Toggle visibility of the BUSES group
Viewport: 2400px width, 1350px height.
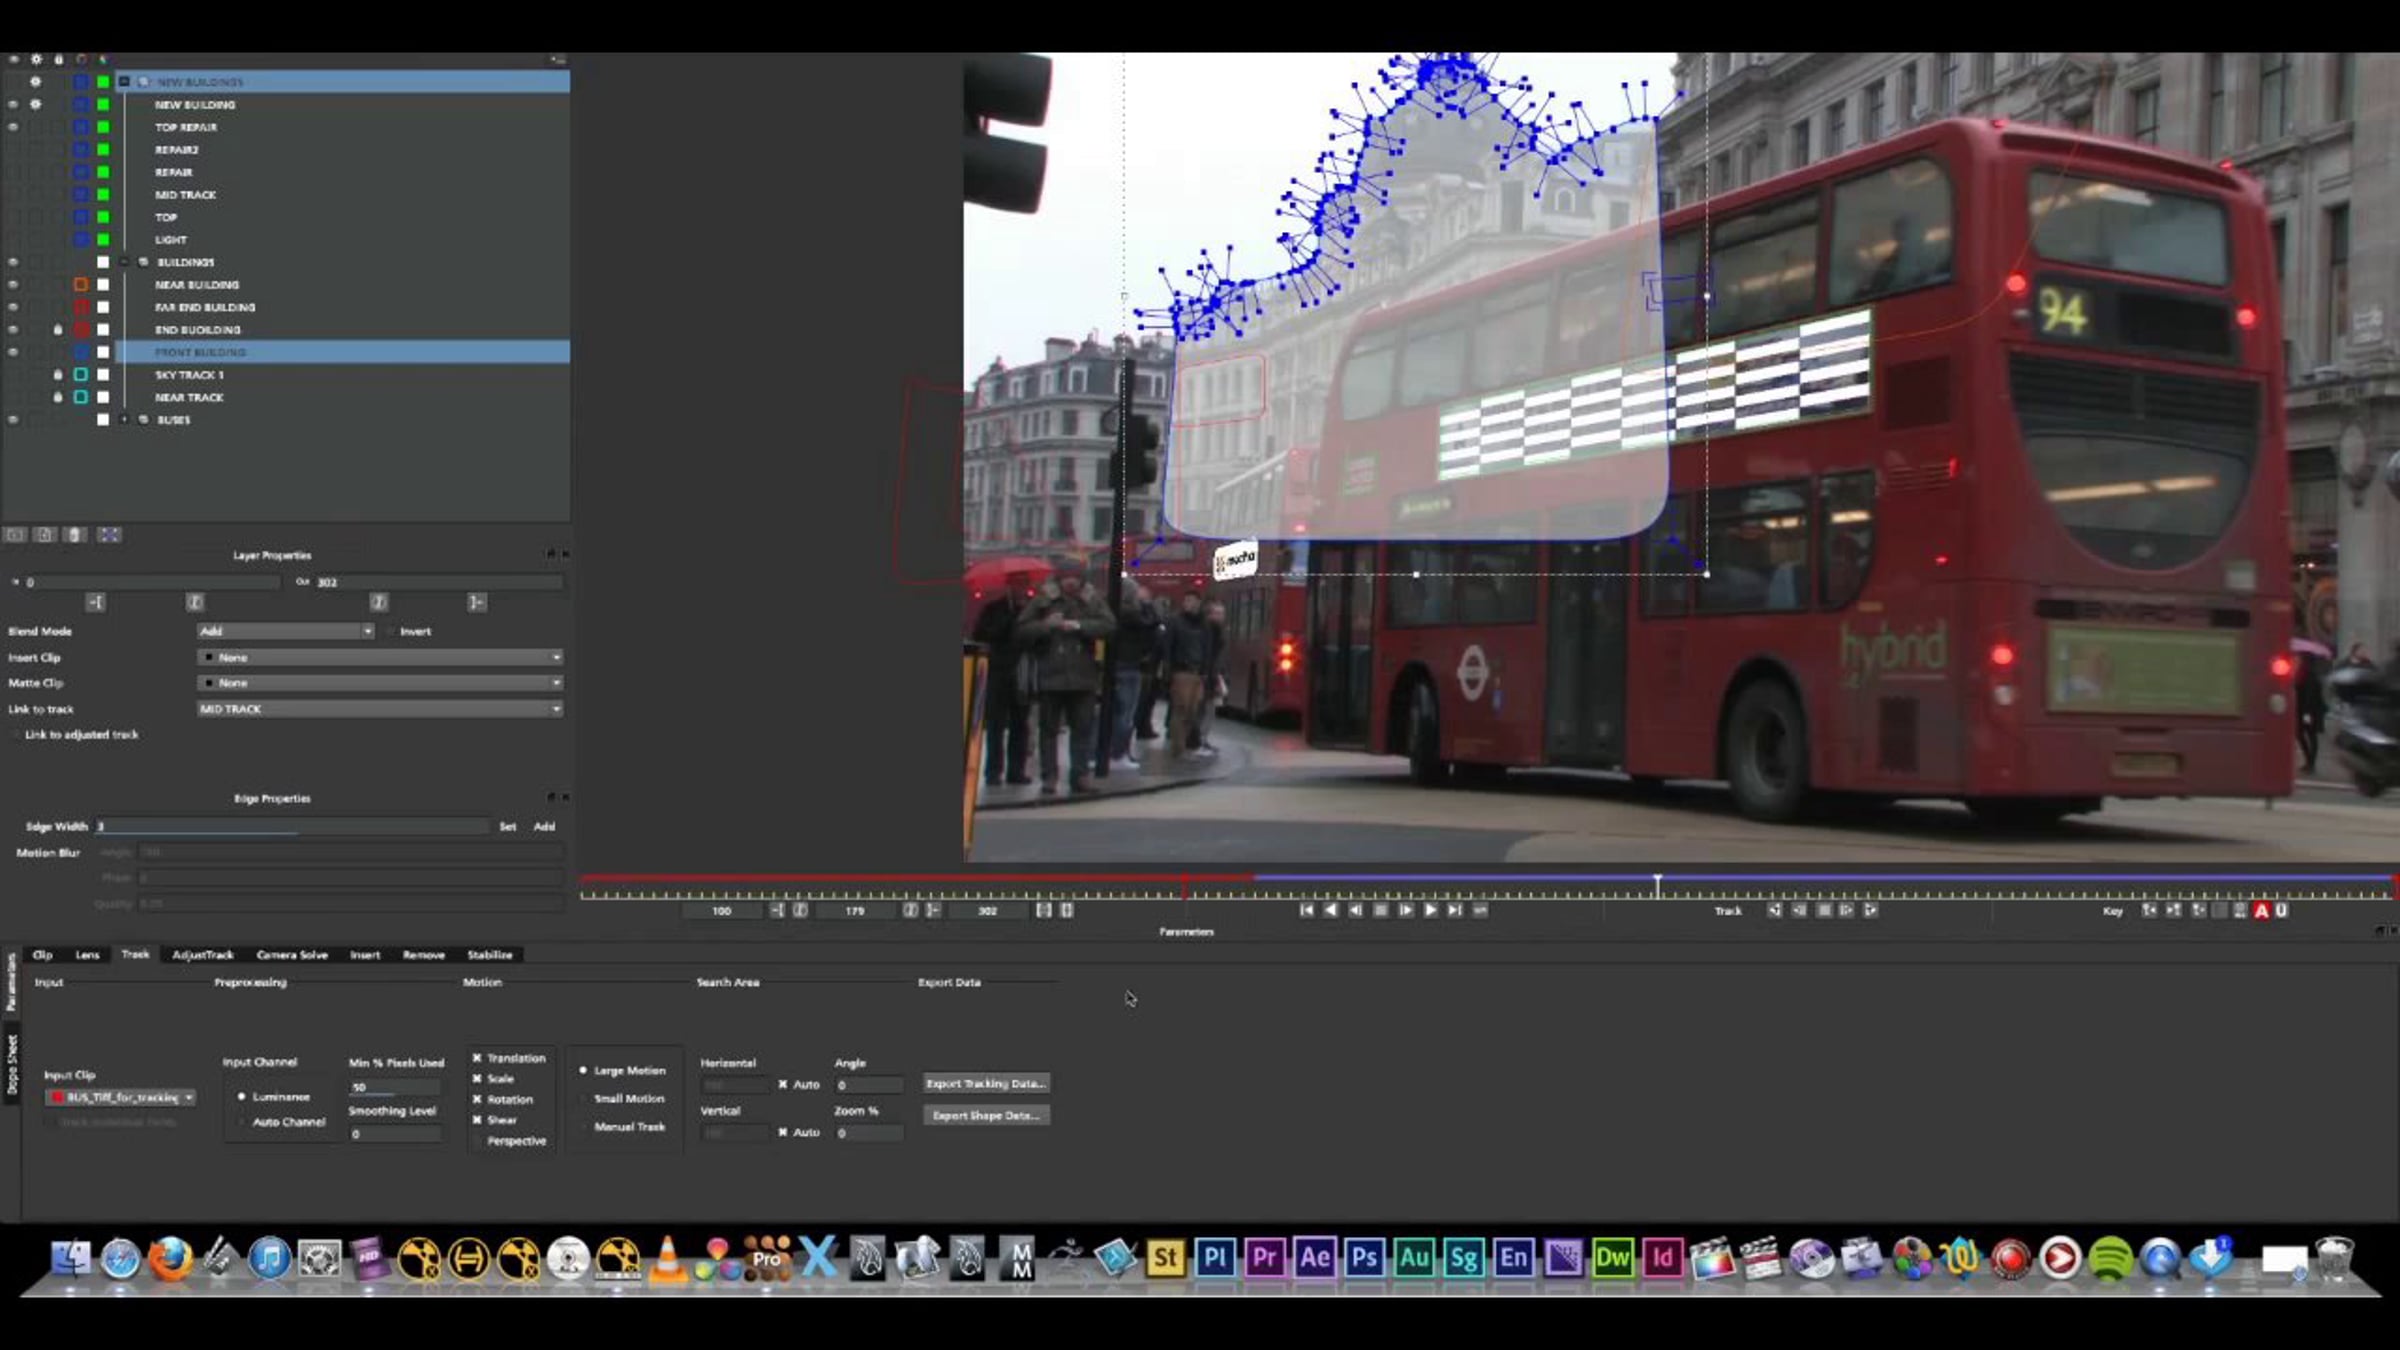pos(13,420)
